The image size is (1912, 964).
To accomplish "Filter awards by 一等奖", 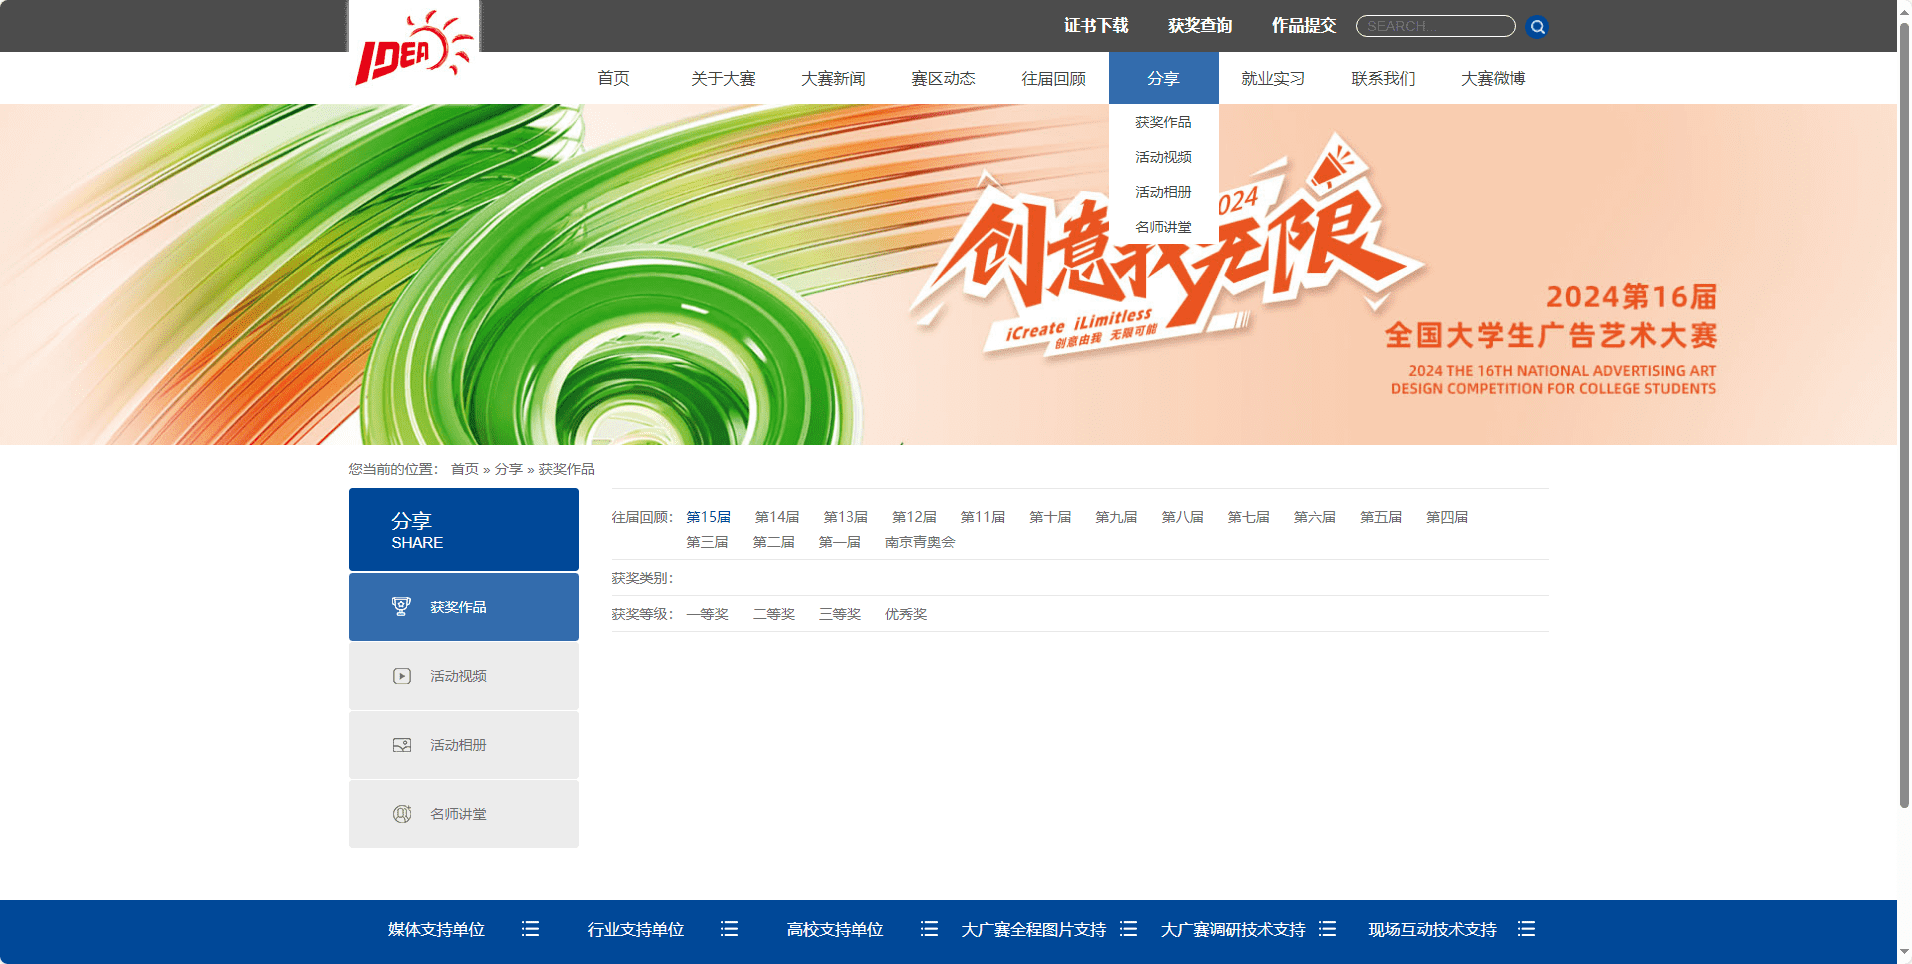I will 707,614.
